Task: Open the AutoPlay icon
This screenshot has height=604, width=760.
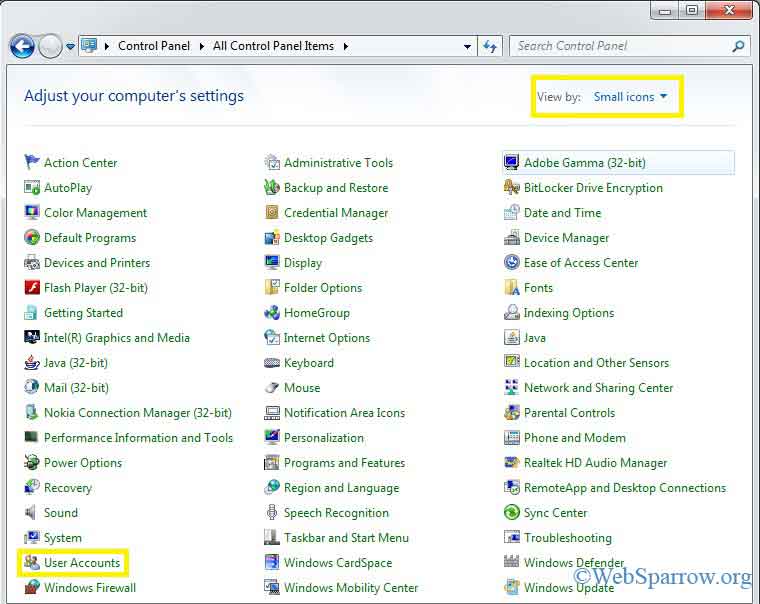Action: [x=32, y=187]
